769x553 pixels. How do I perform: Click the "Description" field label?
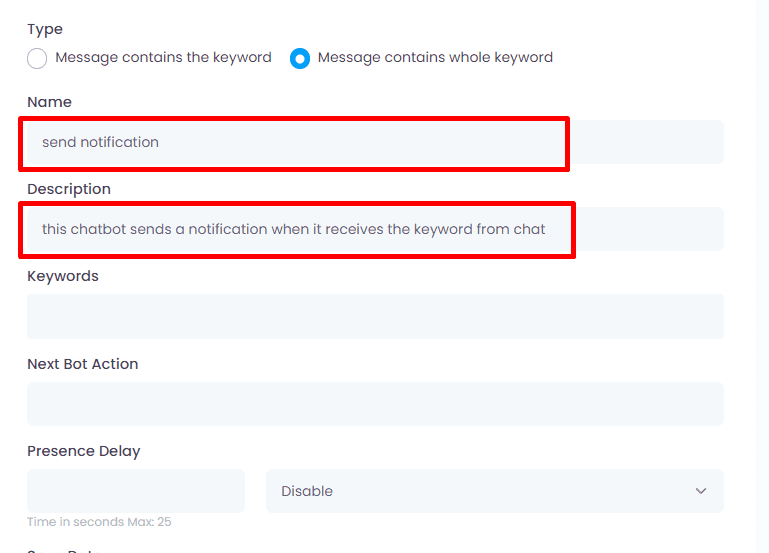tap(69, 189)
